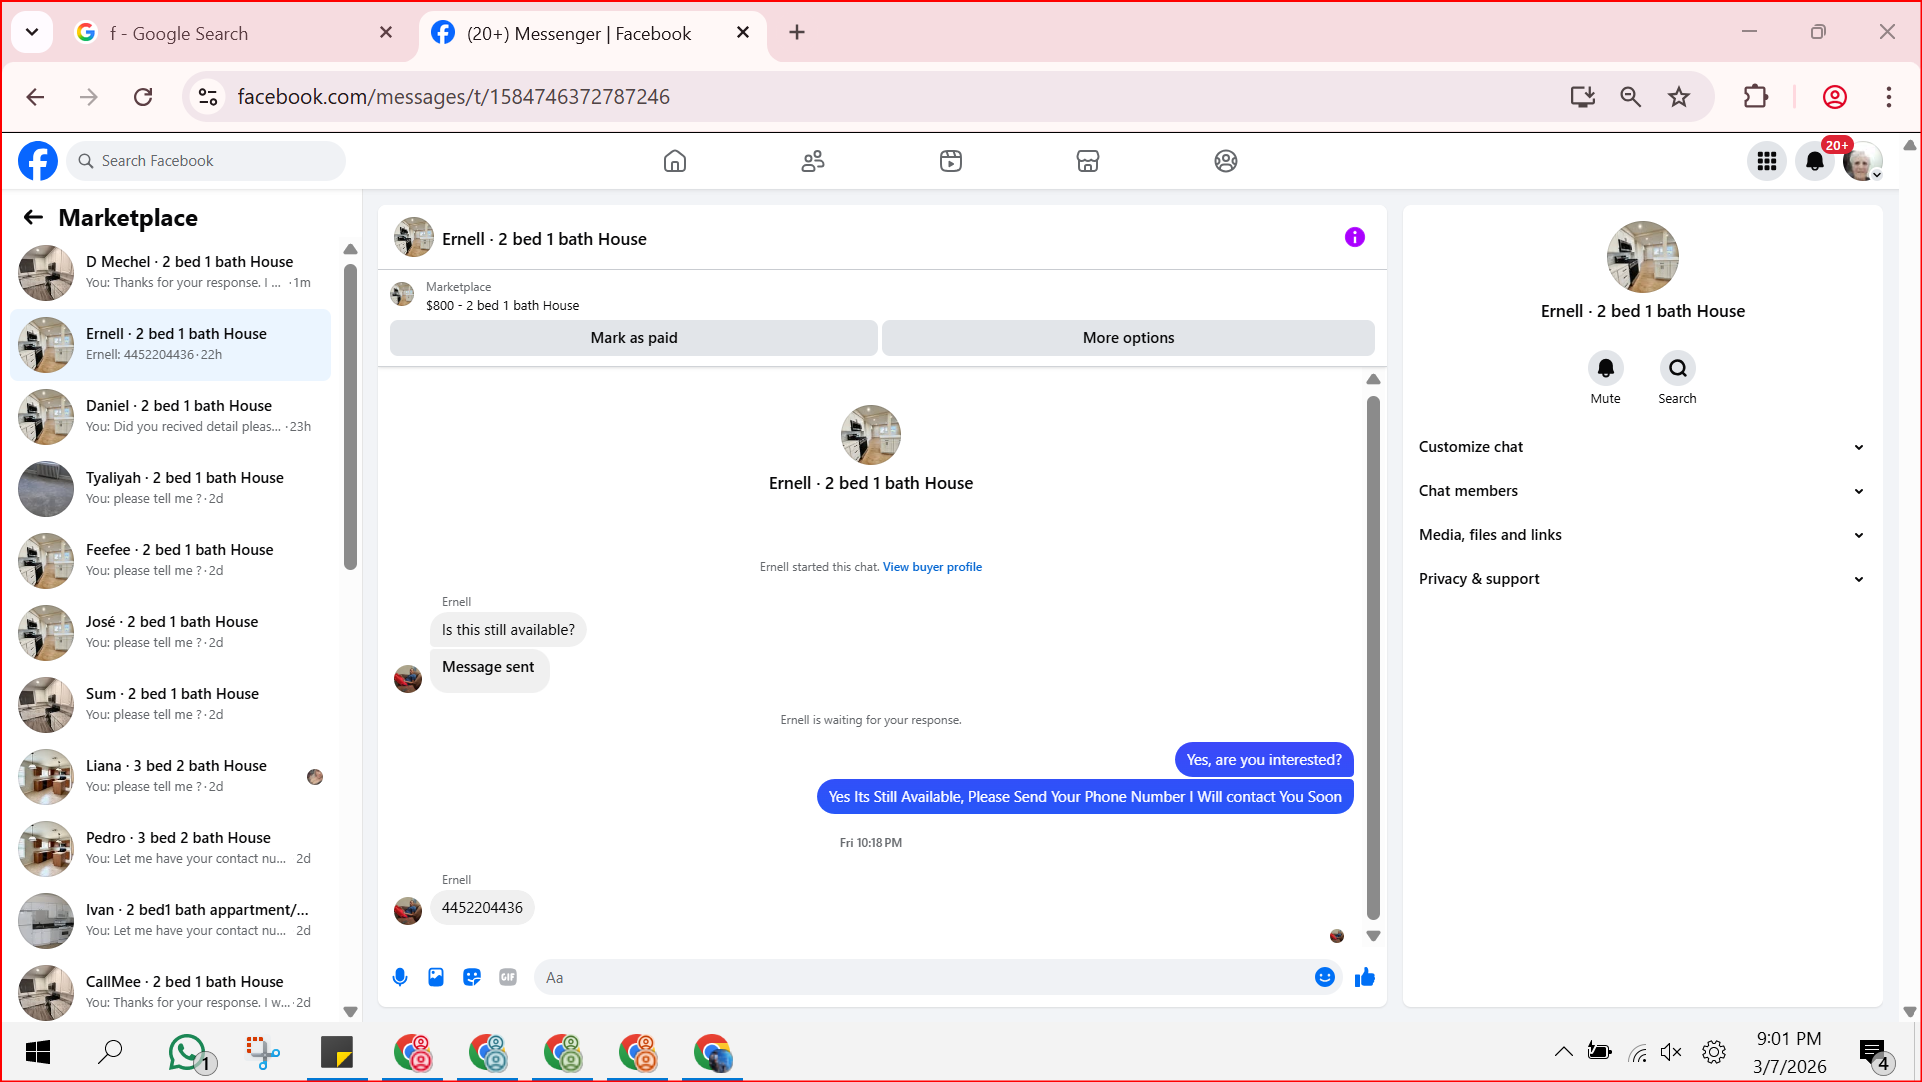Open Windows Start menu
This screenshot has height=1082, width=1922.
(38, 1052)
